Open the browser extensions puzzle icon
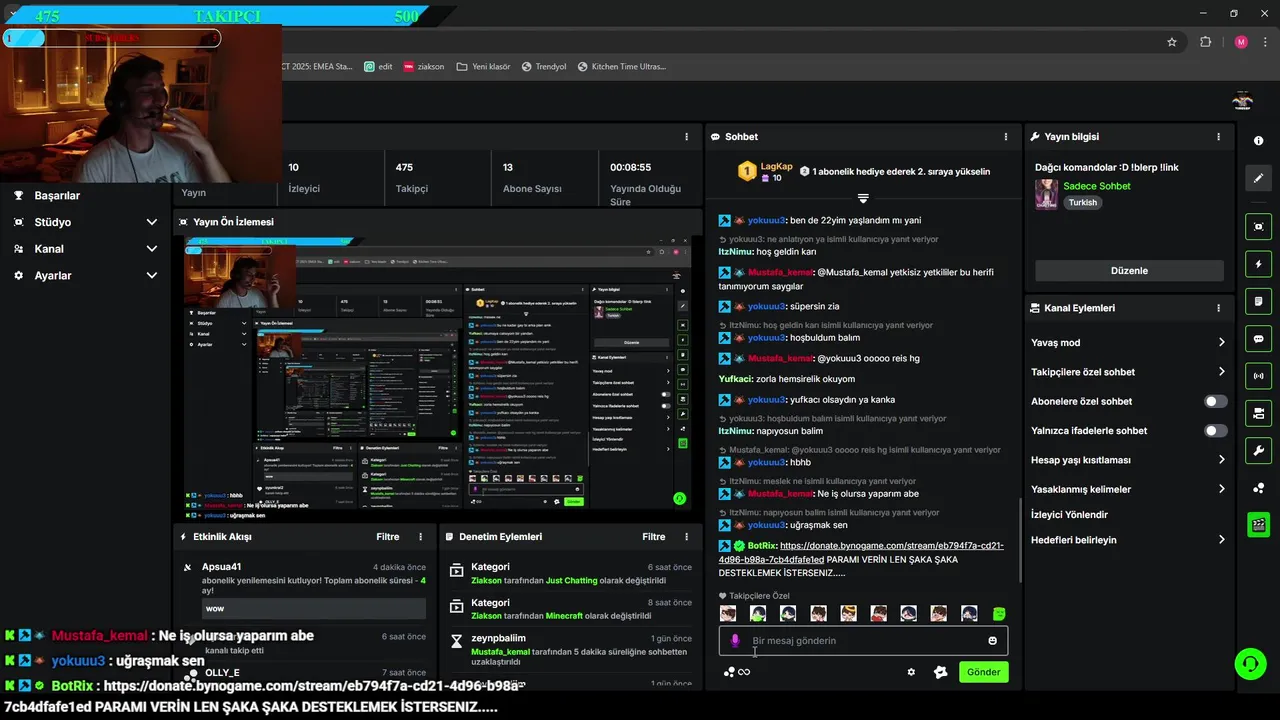 pyautogui.click(x=1205, y=42)
